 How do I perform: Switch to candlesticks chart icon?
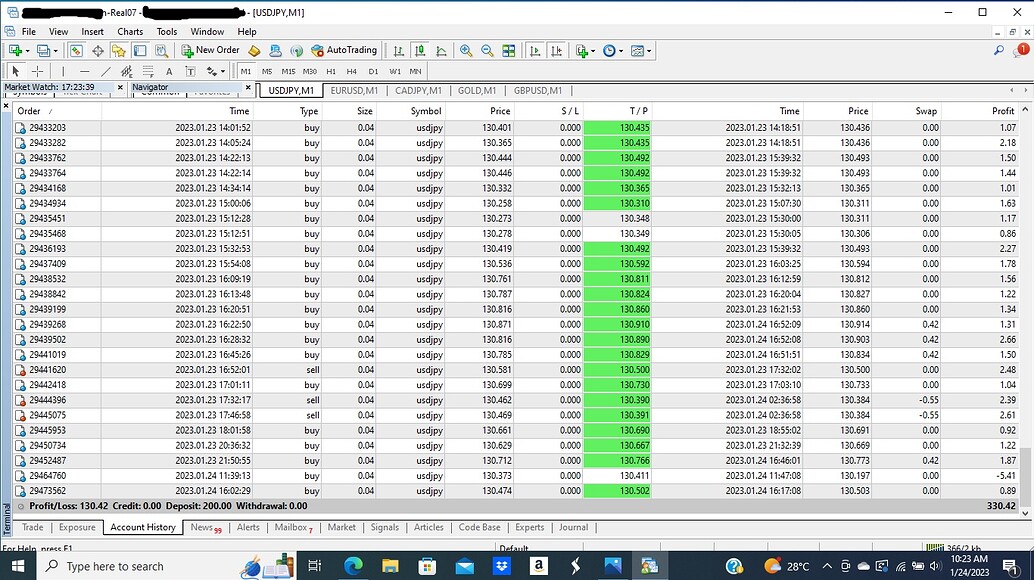[419, 51]
